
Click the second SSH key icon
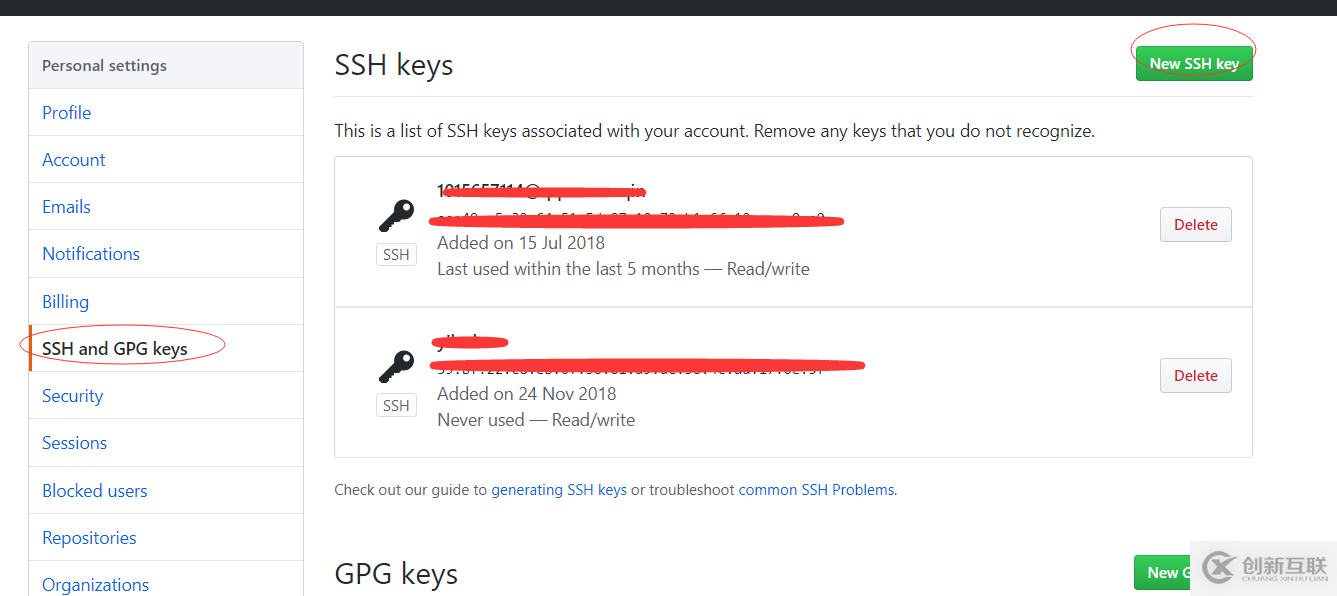[396, 367]
